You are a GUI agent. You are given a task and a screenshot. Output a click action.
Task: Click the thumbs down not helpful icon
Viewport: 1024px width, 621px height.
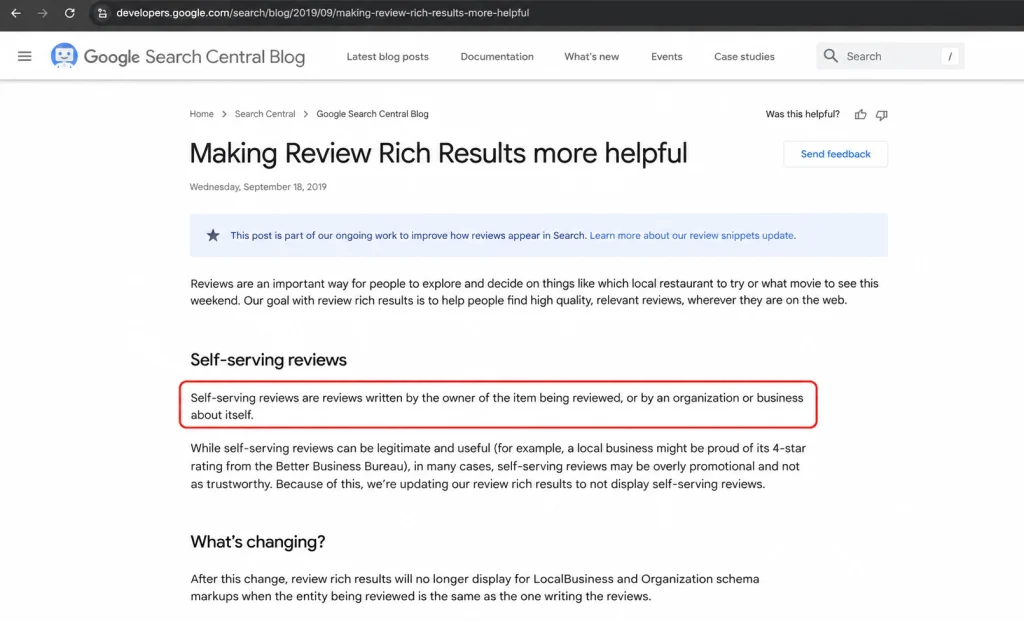882,115
